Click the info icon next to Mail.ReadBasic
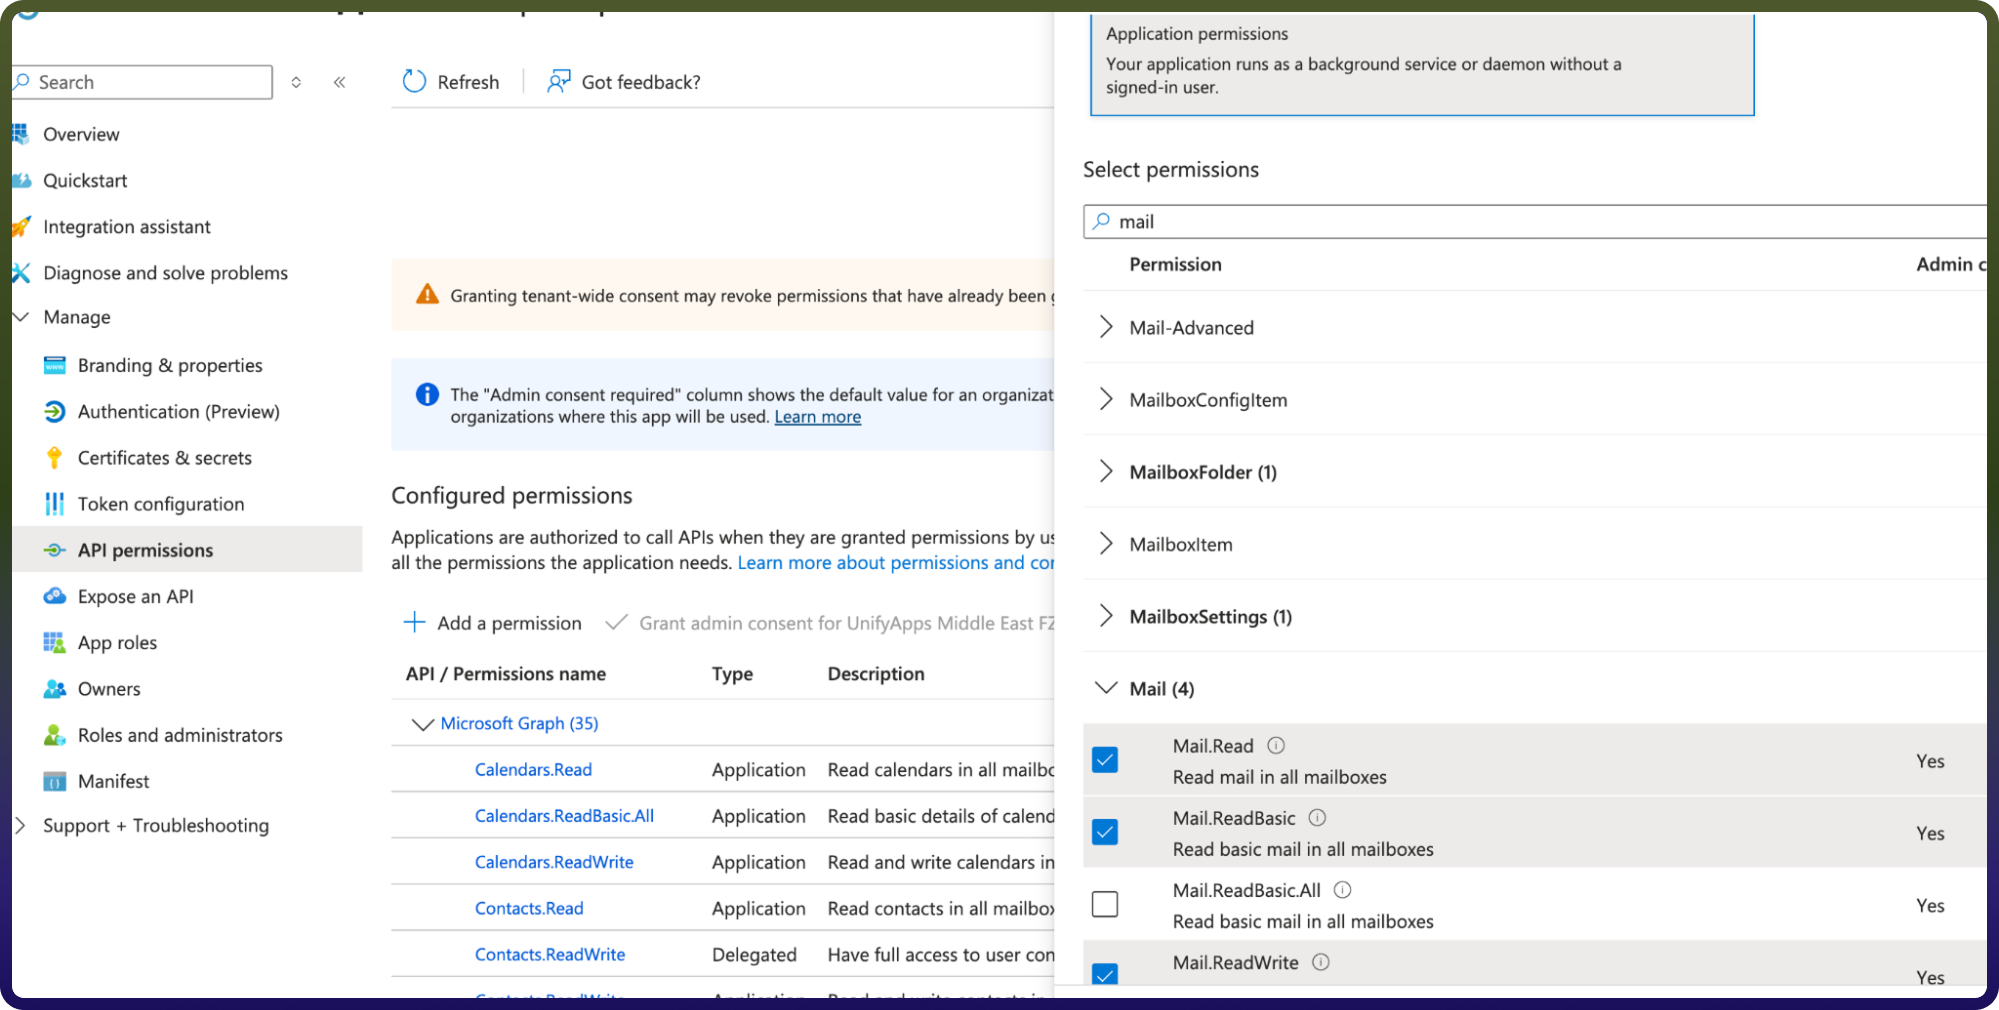The height and width of the screenshot is (1010, 1999). (x=1318, y=817)
